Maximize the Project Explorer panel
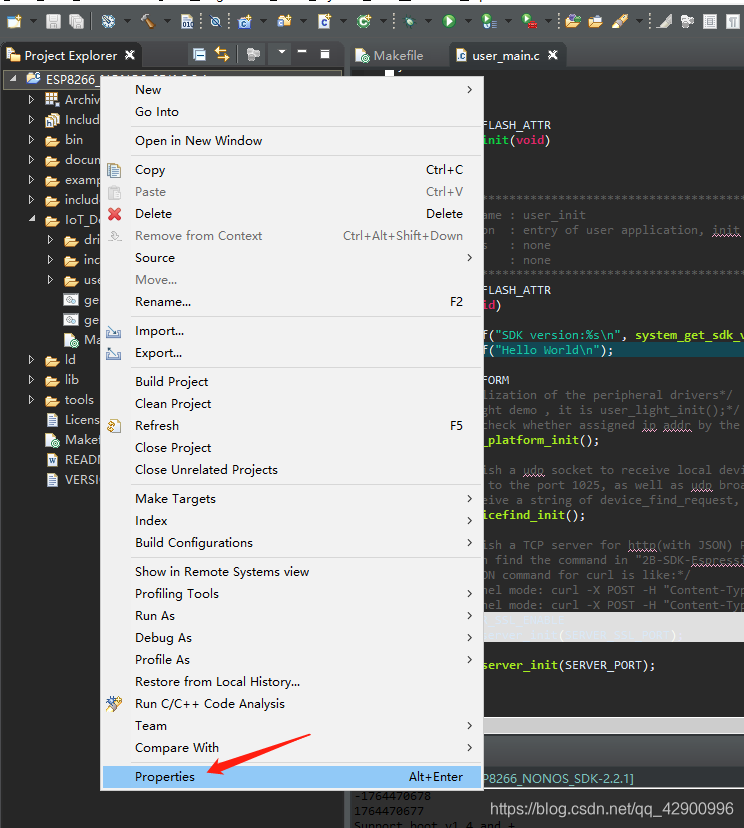The height and width of the screenshot is (828, 744). 325,54
